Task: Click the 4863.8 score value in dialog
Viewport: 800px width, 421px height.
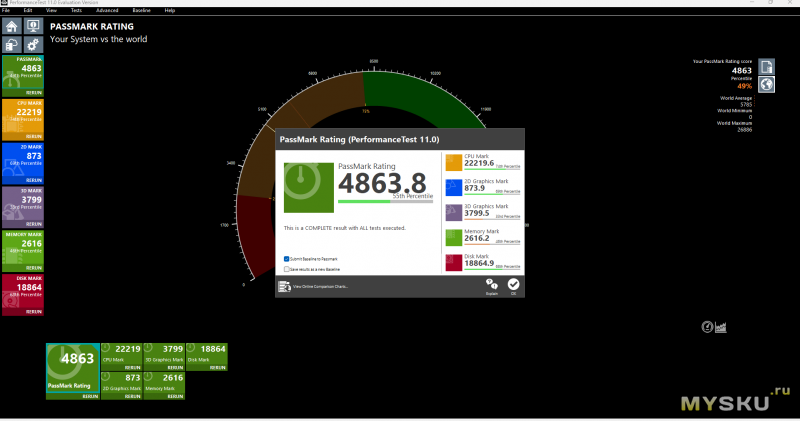Action: [x=382, y=183]
